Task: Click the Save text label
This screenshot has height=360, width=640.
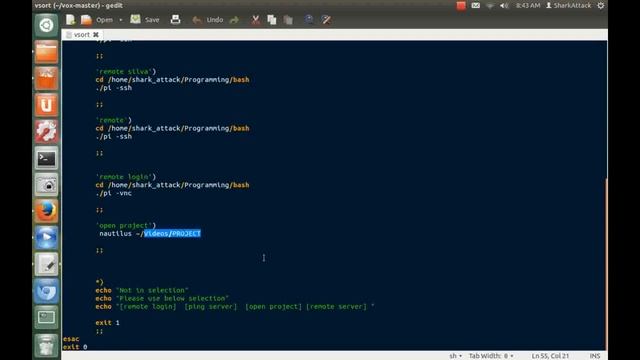Action: (x=152, y=20)
